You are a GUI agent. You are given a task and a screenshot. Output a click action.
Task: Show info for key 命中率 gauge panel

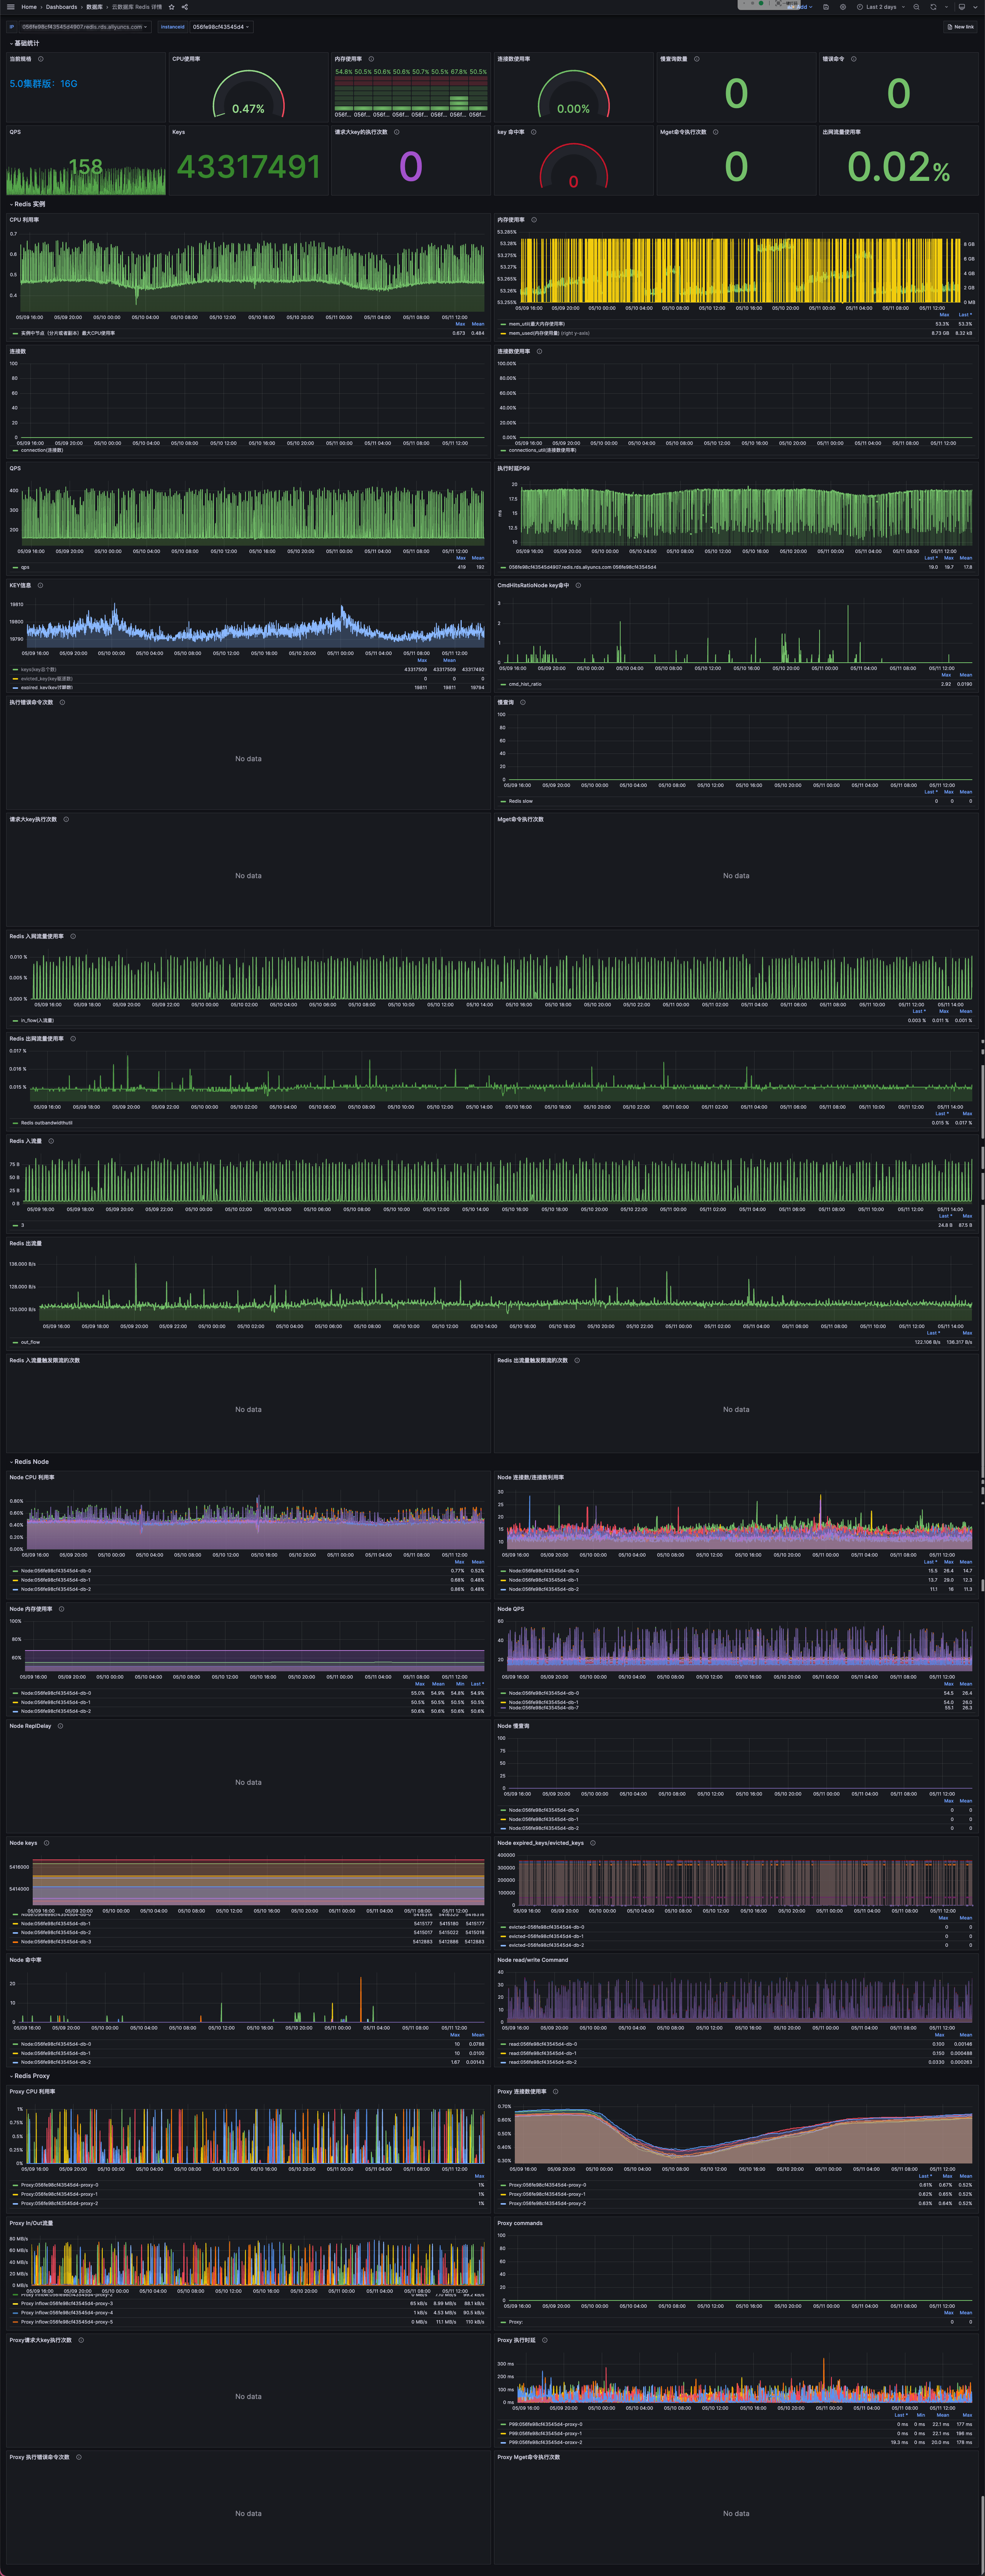[x=534, y=132]
